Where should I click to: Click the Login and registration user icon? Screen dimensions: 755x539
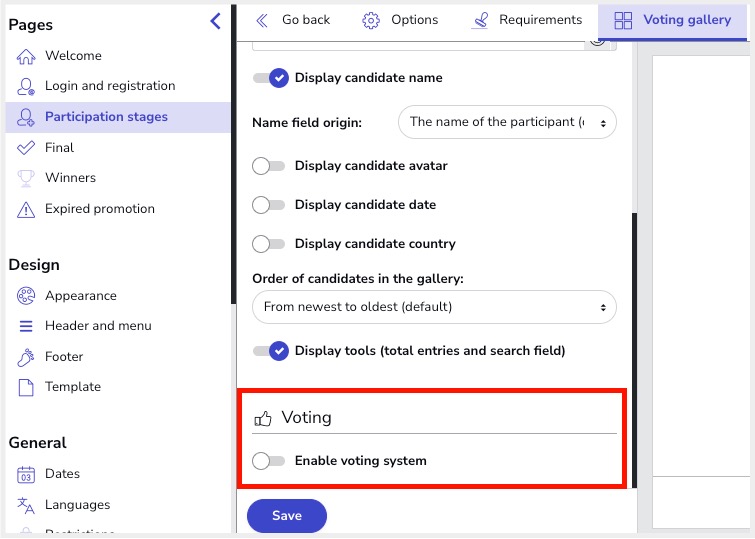(x=26, y=87)
